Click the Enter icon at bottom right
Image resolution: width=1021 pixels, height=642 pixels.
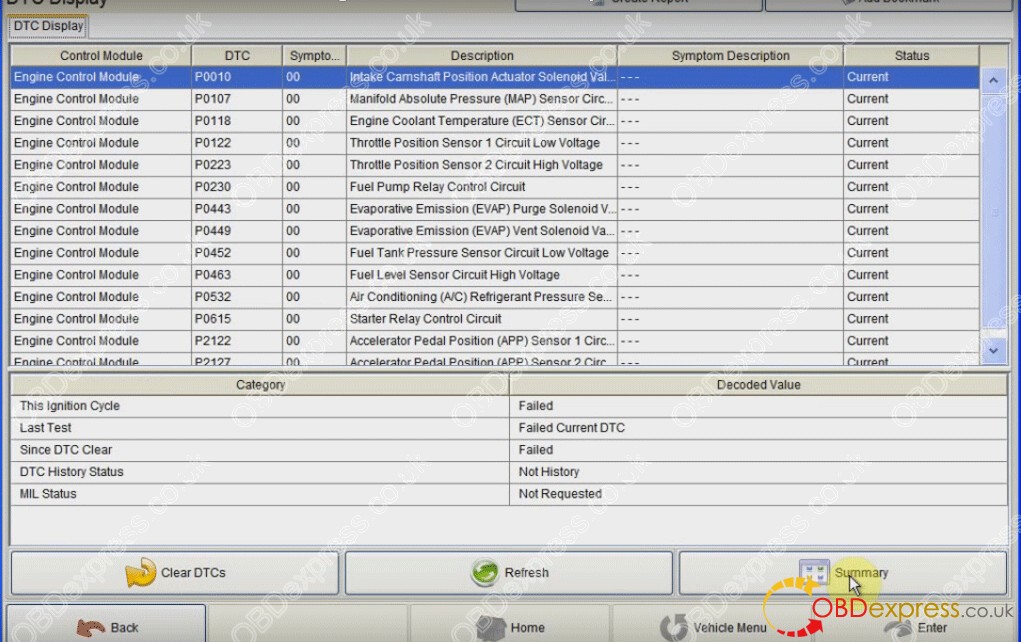[x=896, y=628]
